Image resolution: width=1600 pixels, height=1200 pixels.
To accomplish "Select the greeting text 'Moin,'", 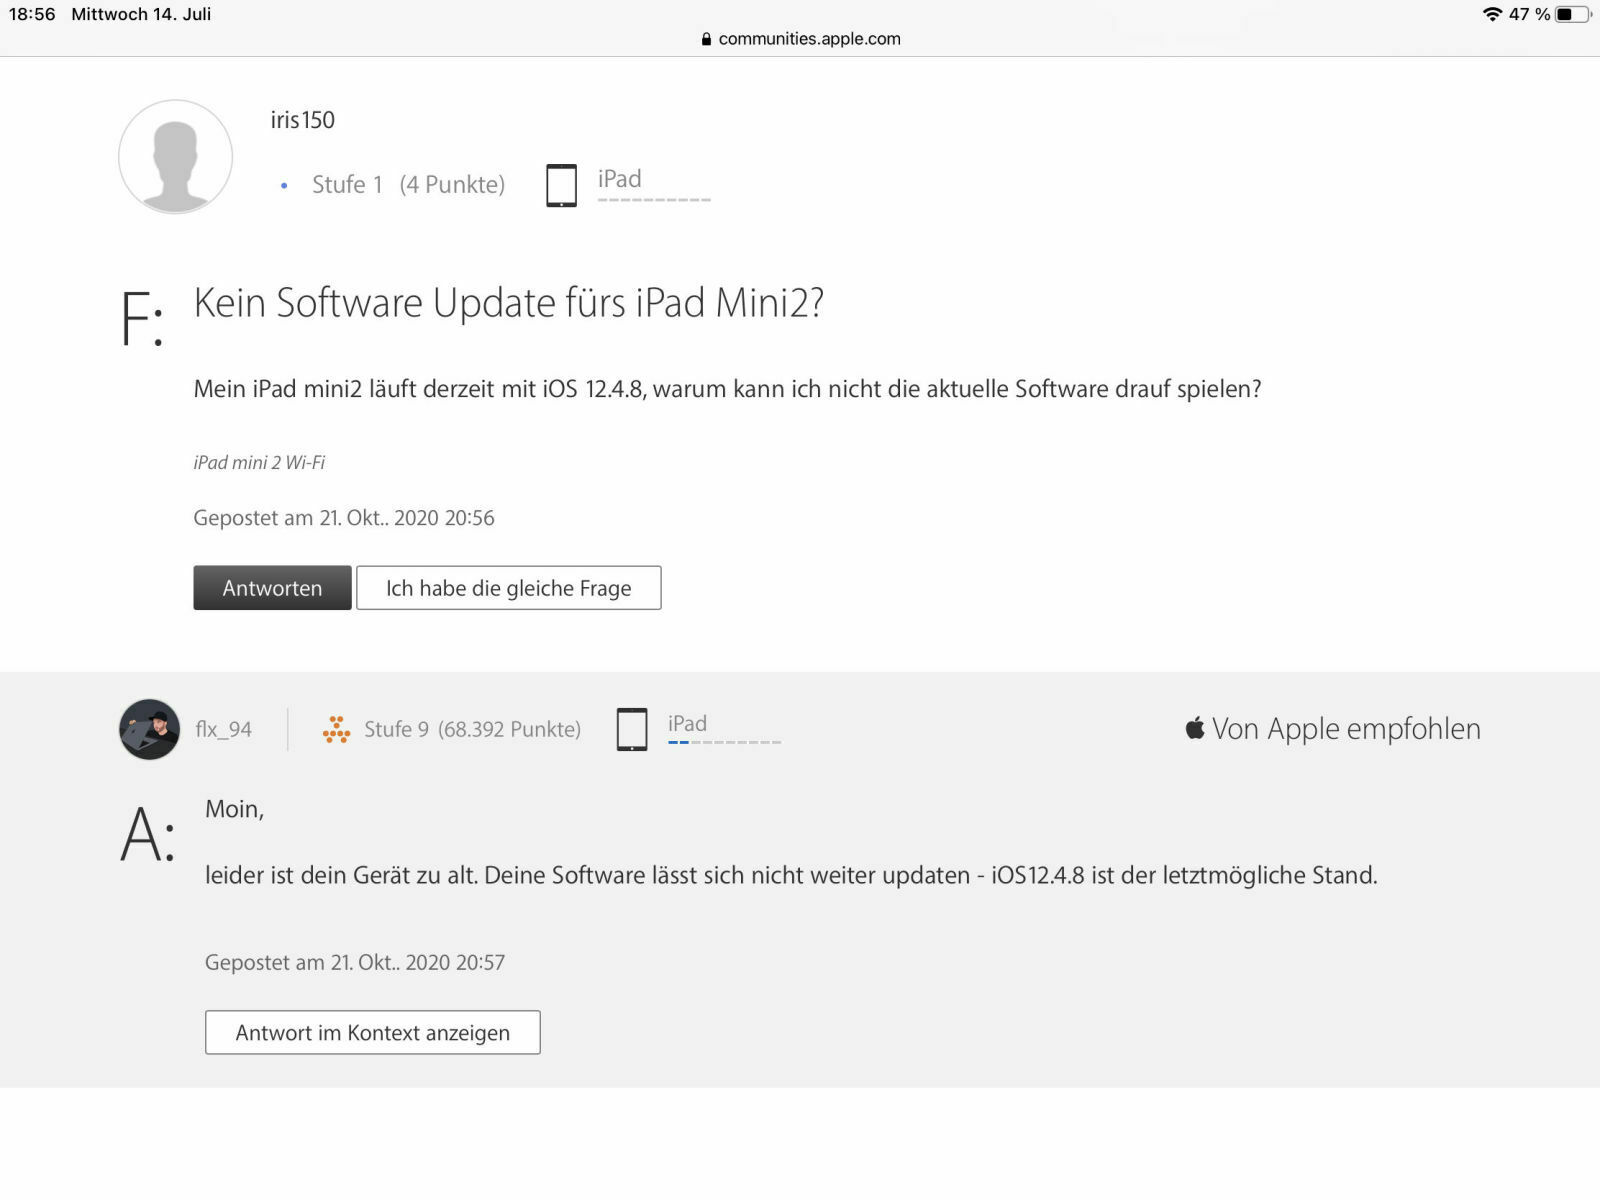I will pos(235,809).
